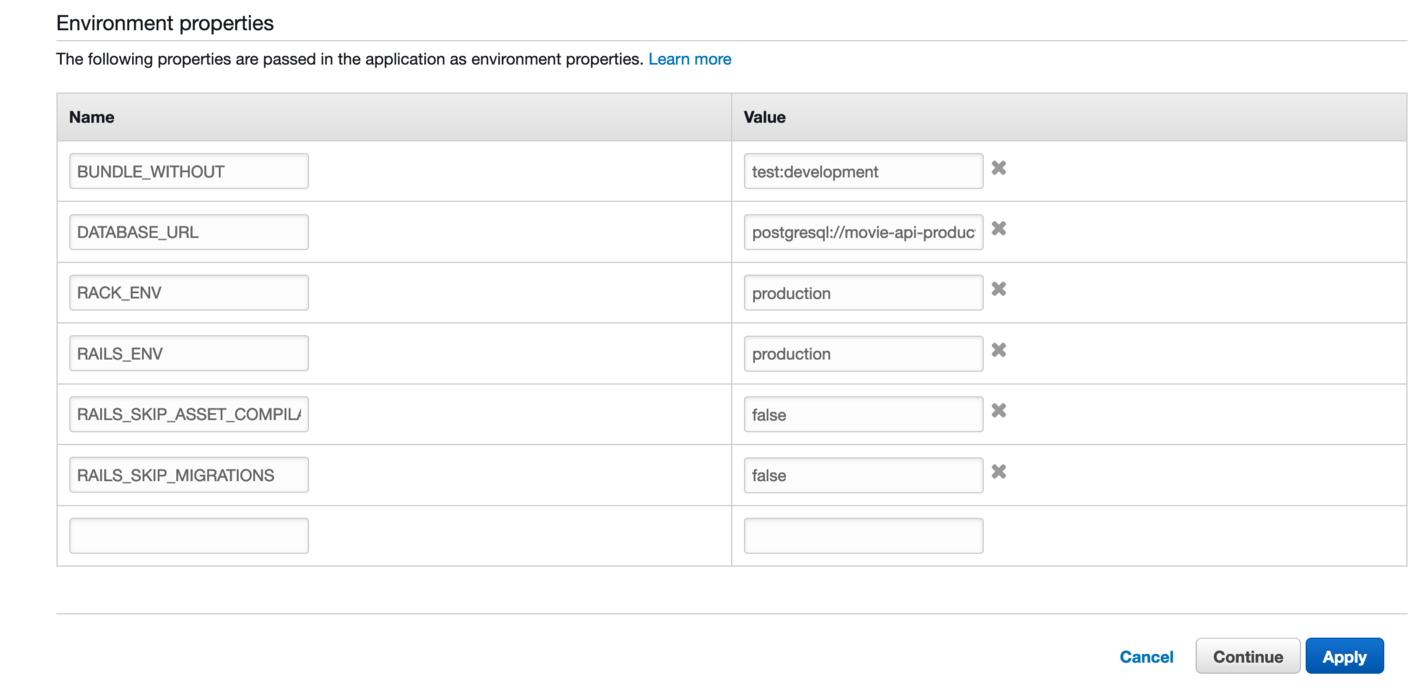The image size is (1425, 697).
Task: Delete the DATABASE_URL property with X icon
Action: [x=998, y=229]
